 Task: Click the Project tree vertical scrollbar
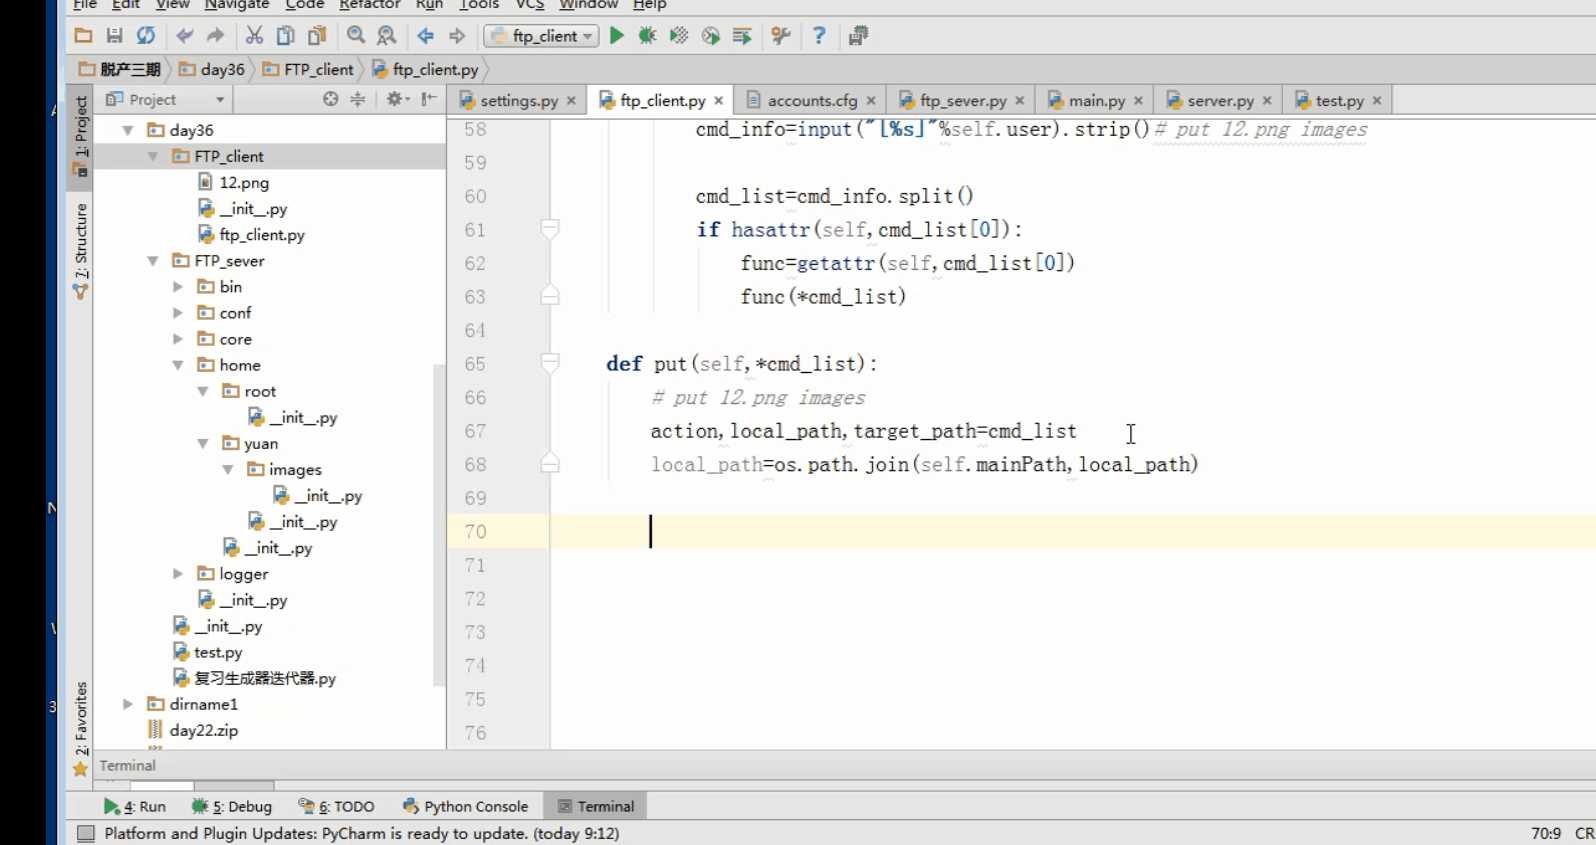click(x=438, y=525)
